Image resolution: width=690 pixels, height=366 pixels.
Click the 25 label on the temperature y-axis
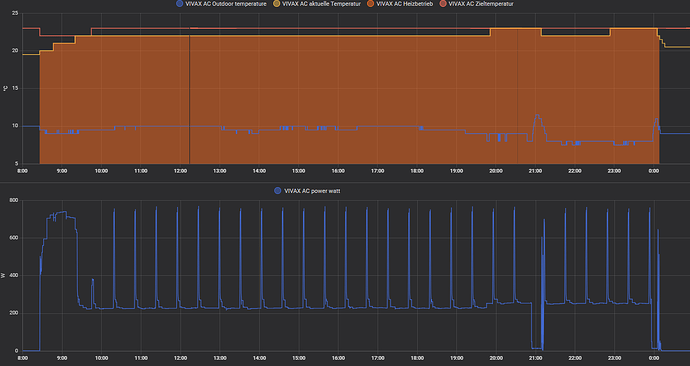pos(15,13)
